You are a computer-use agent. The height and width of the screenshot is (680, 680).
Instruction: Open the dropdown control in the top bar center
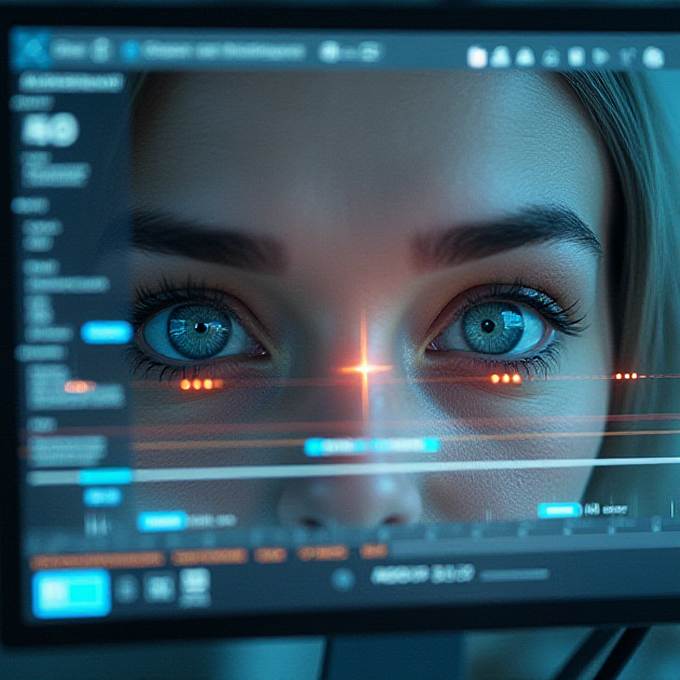(x=349, y=52)
